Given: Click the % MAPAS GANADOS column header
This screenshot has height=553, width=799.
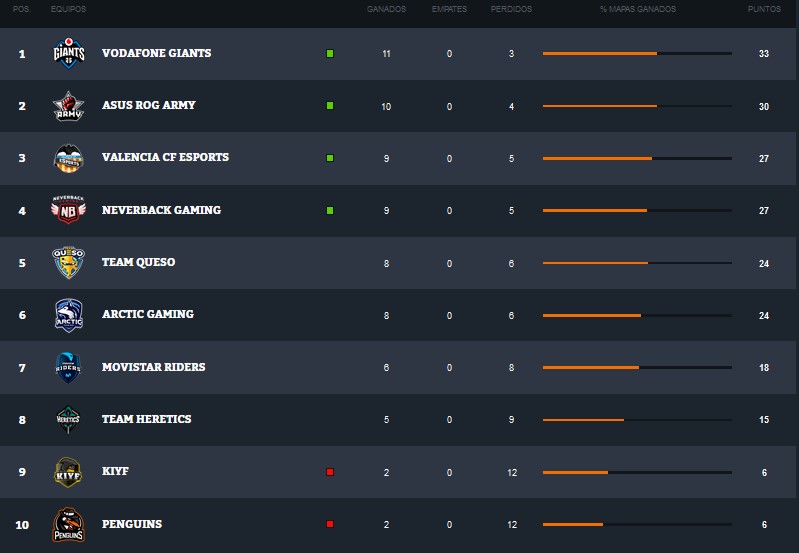Looking at the screenshot, I should pyautogui.click(x=638, y=9).
